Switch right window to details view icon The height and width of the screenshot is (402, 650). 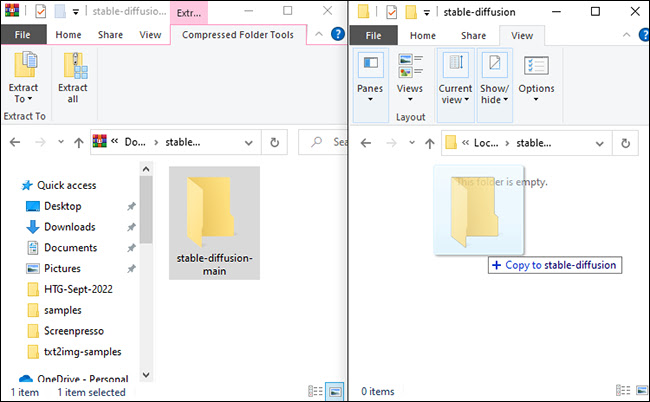point(623,390)
